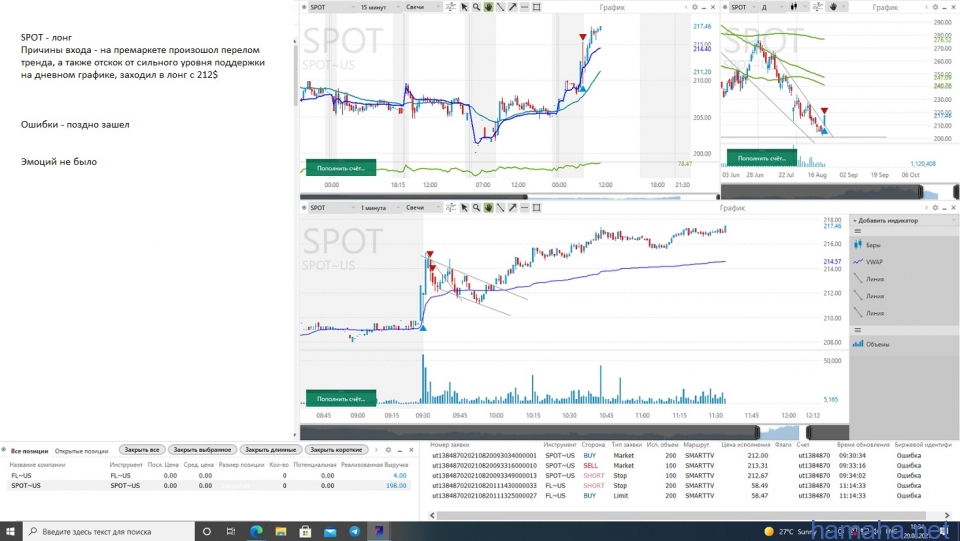Open gear settings of 15-minute chart panel
Screen dimensions: 960x541
[x=695, y=7]
